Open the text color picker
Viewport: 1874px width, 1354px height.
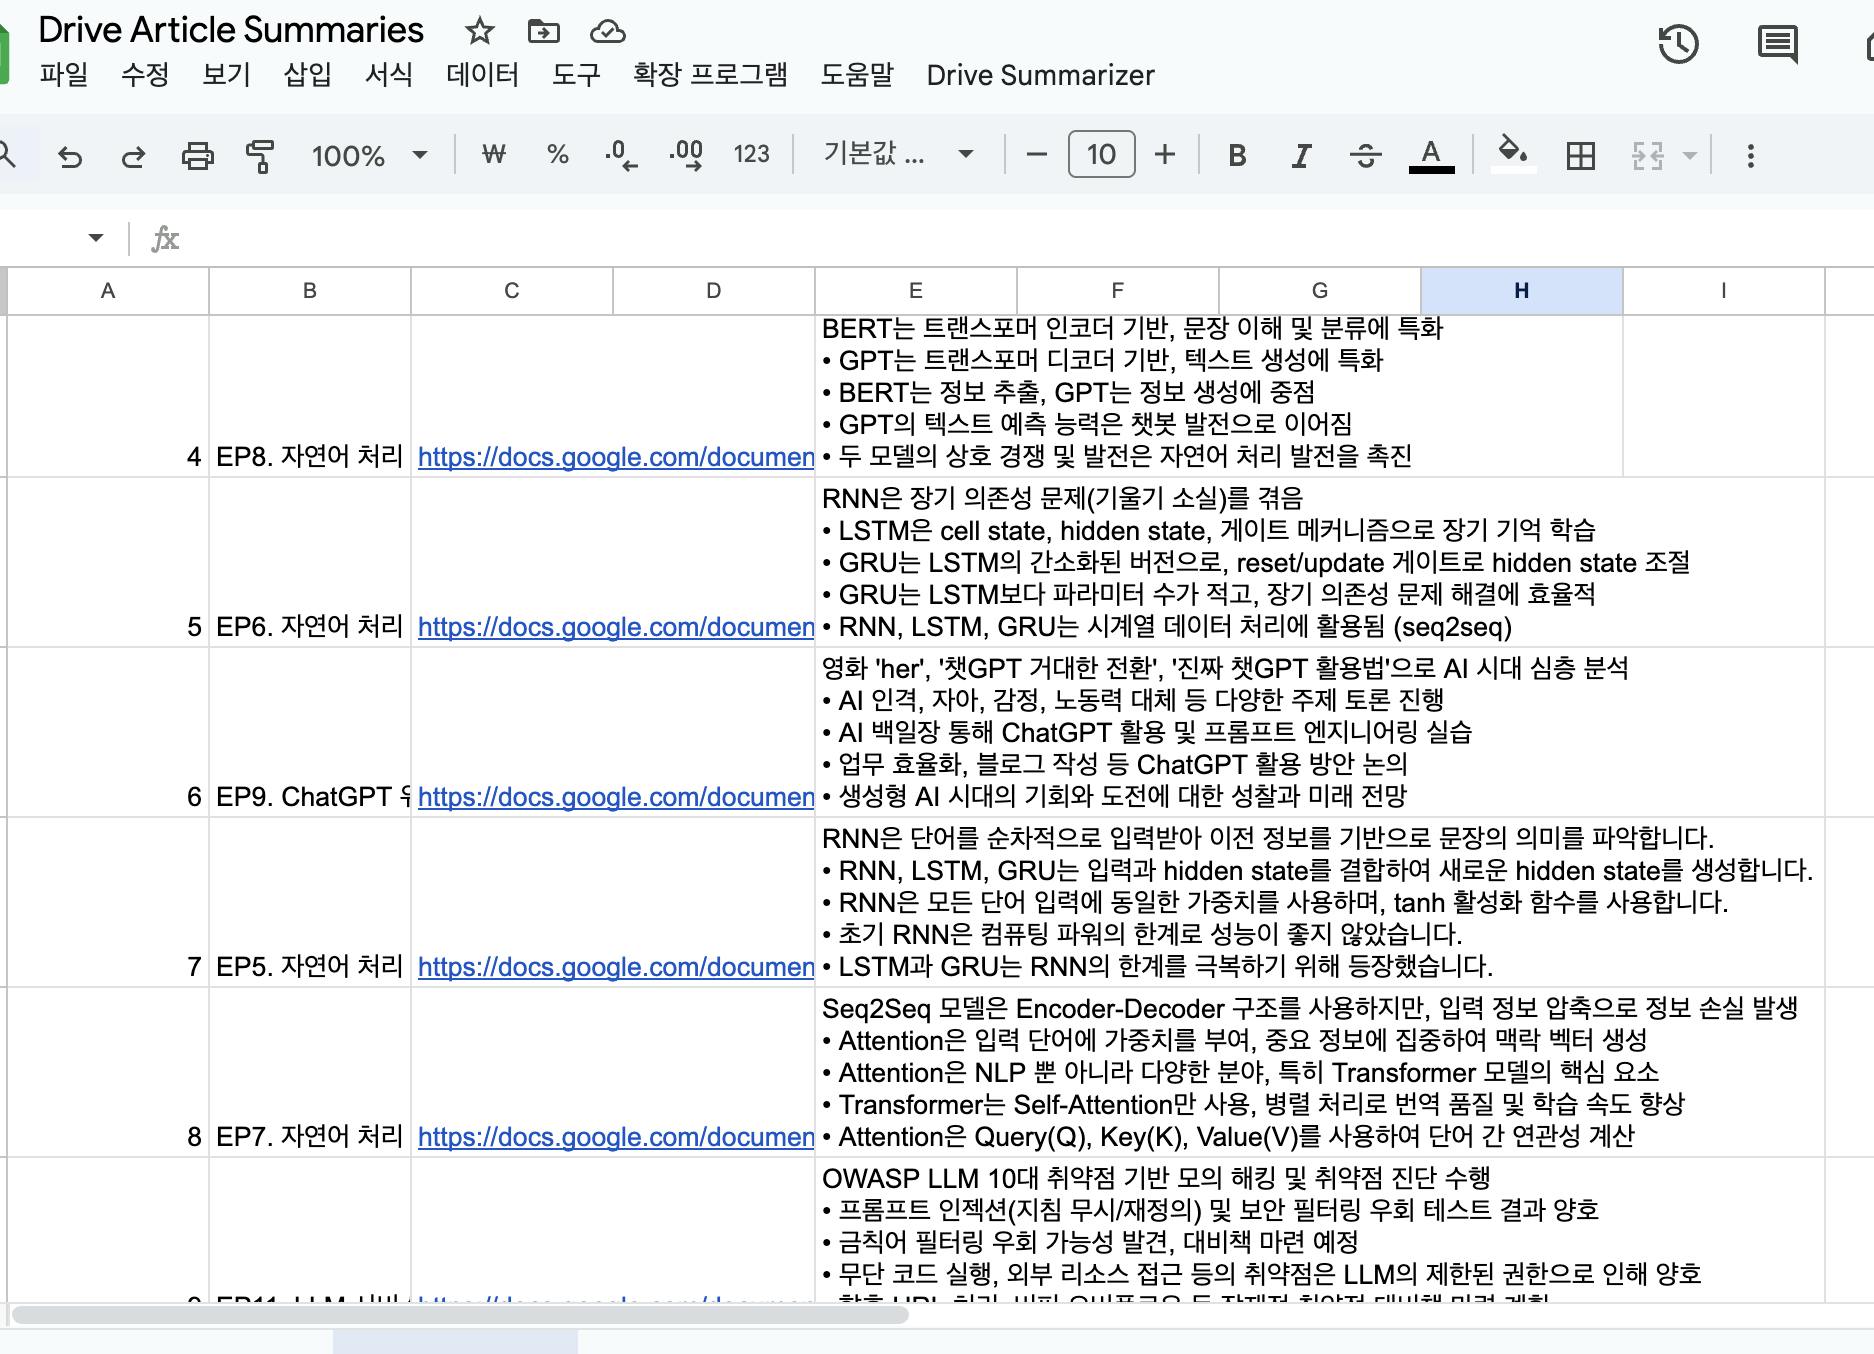[x=1431, y=156]
